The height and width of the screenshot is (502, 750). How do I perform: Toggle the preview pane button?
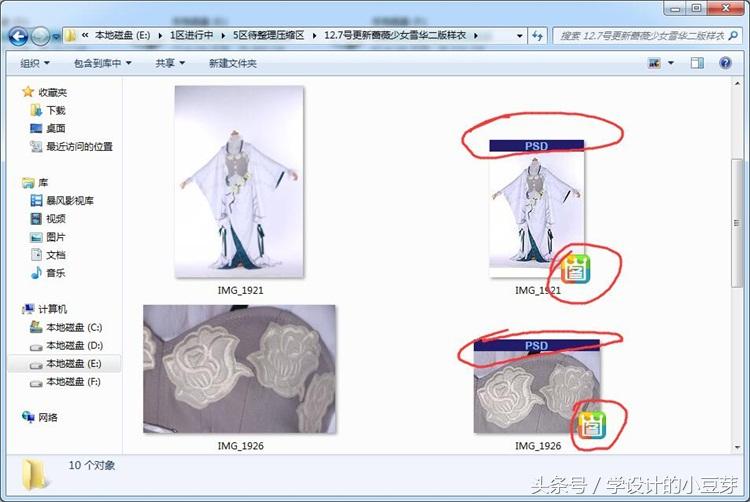[x=697, y=63]
